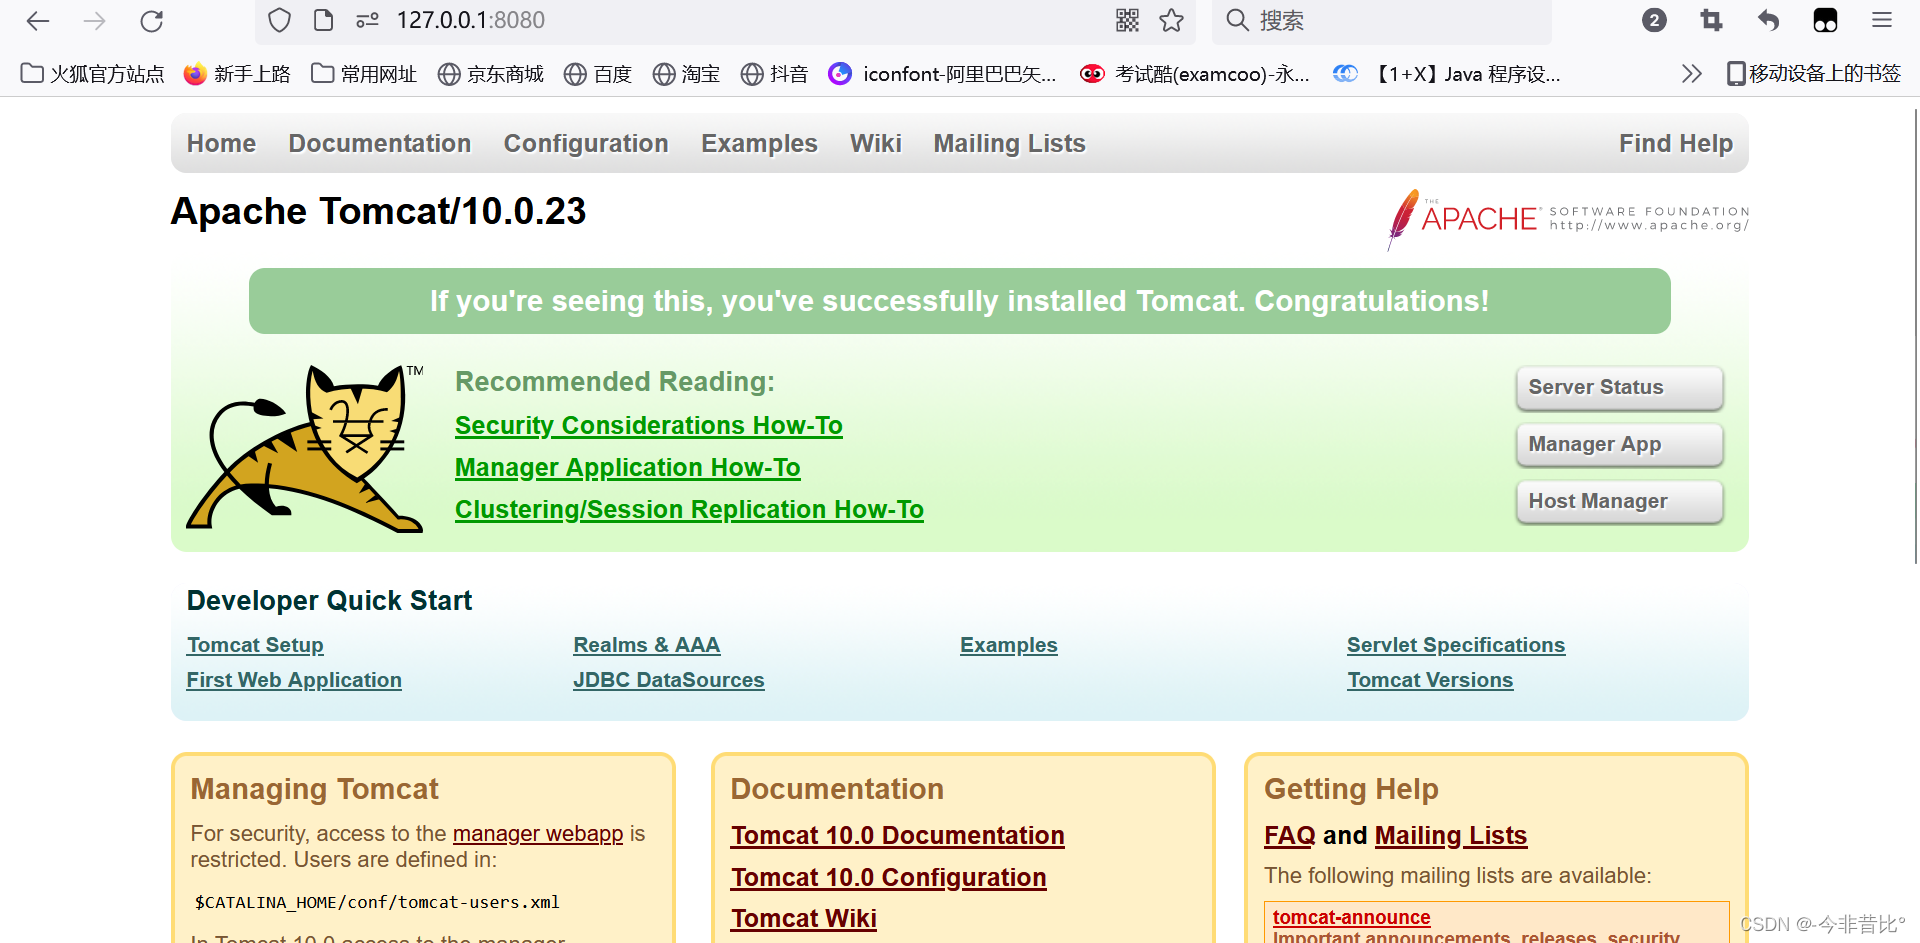Open site permissions icon in address bar
Viewport: 1920px width, 943px height.
pos(368,20)
